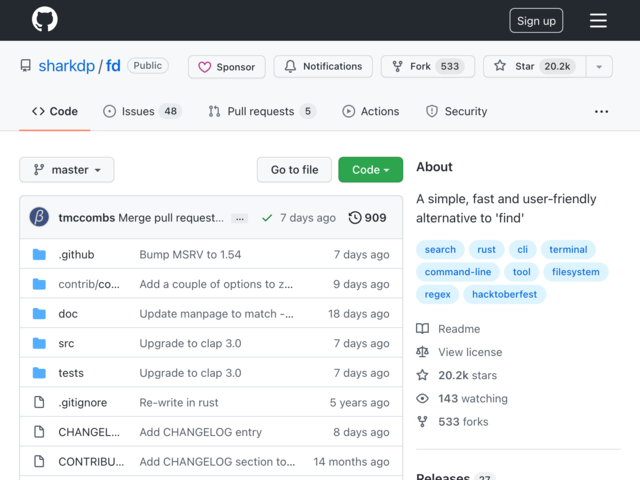Image resolution: width=640 pixels, height=480 pixels.
Task: Click the Sponsor heart button
Action: (x=227, y=67)
